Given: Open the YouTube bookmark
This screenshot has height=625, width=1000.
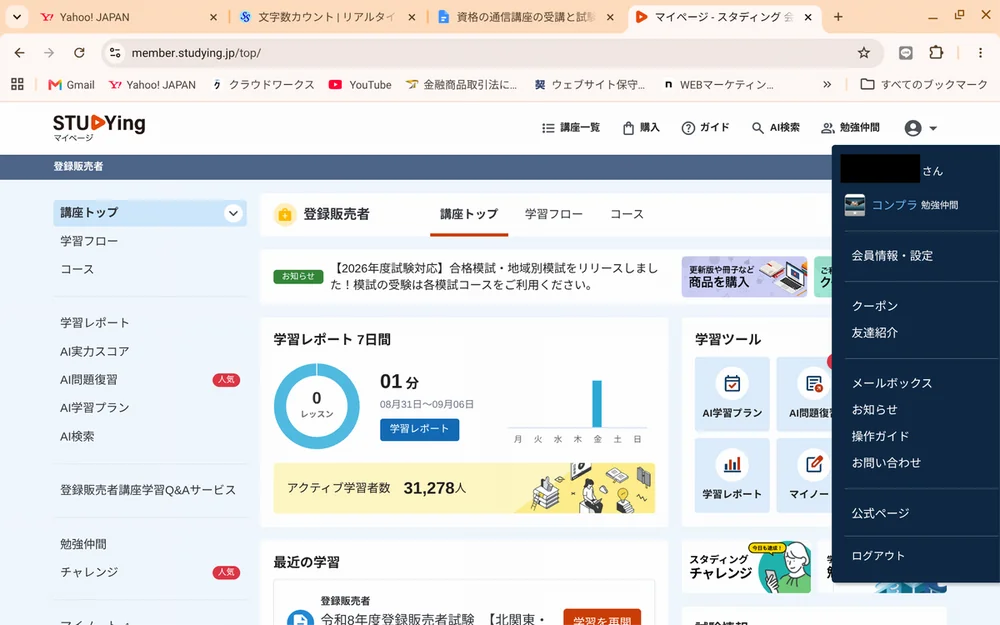Looking at the screenshot, I should point(360,85).
